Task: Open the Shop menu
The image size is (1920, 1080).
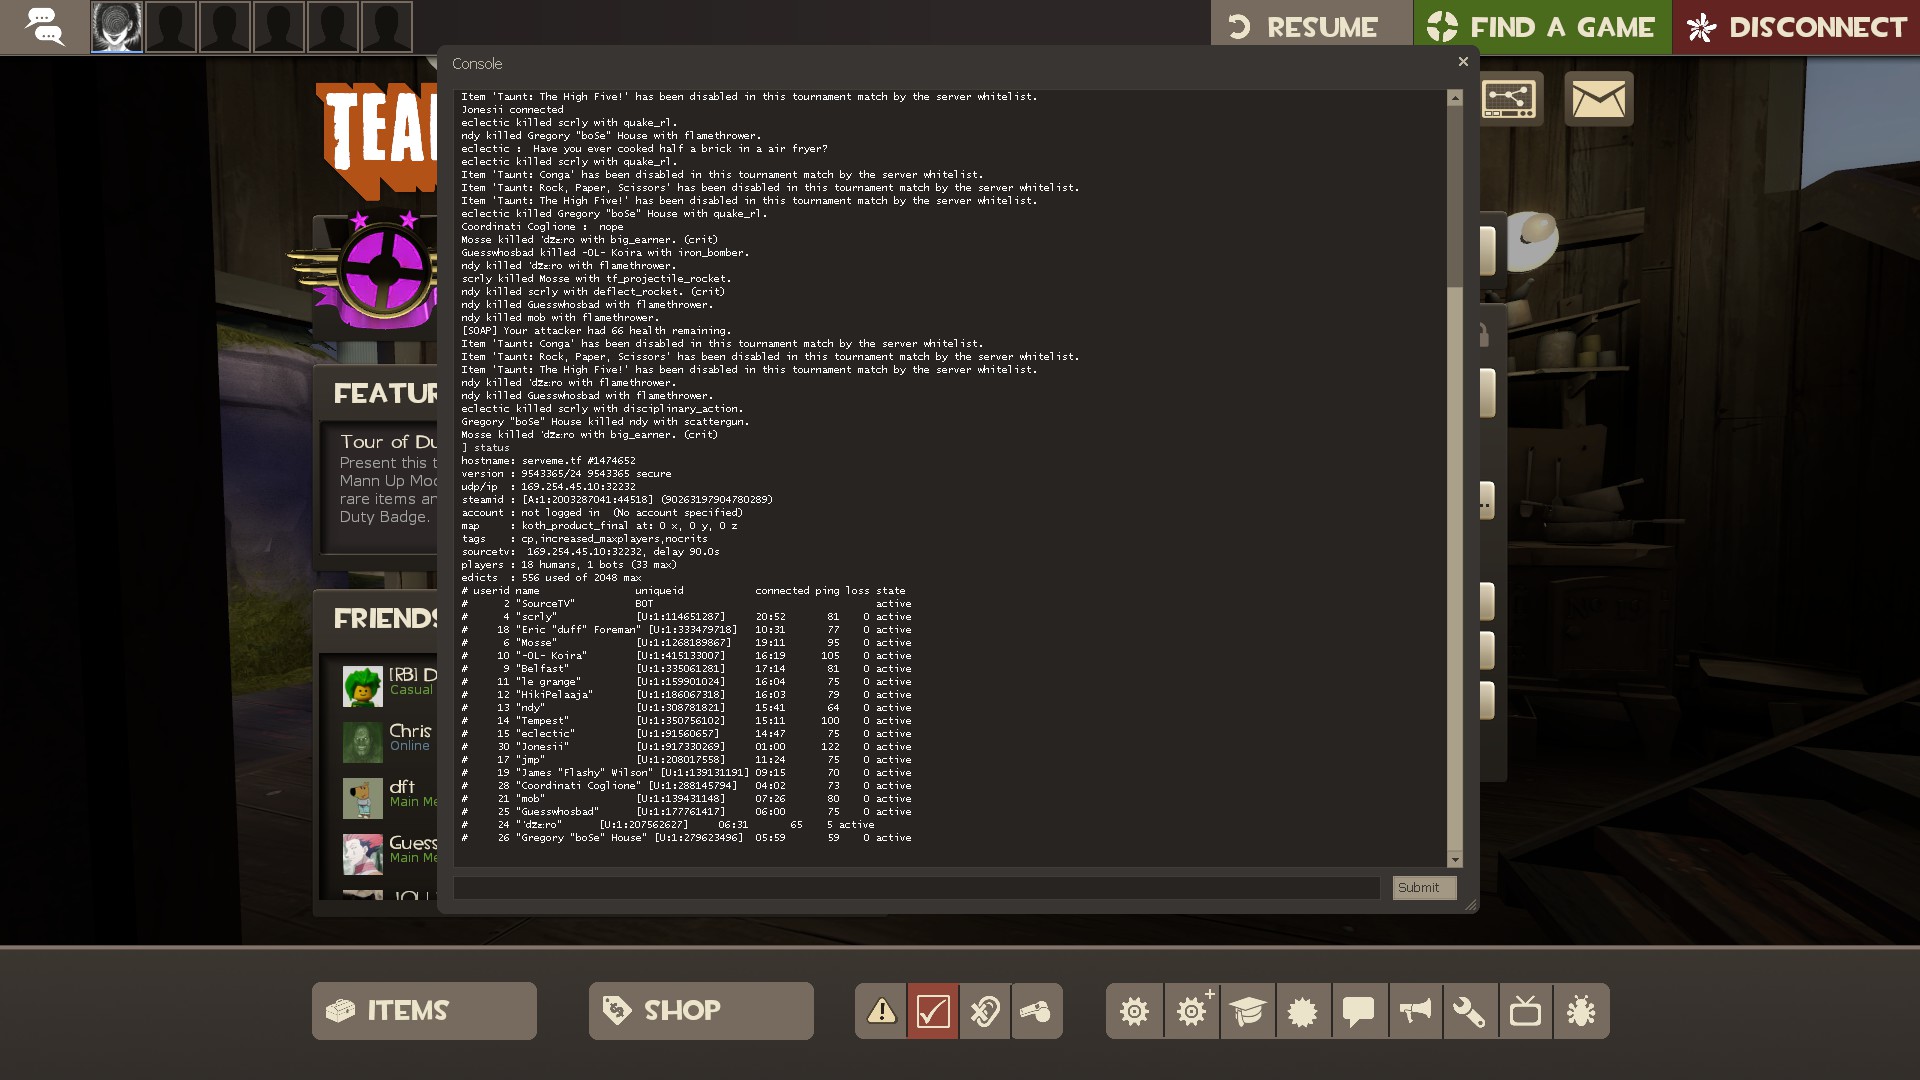Action: click(x=701, y=1011)
